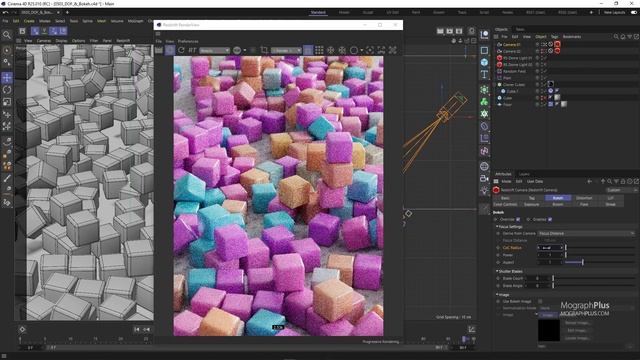
Task: Click the MoGraph Cloner icon in object palette
Action: tap(484, 102)
